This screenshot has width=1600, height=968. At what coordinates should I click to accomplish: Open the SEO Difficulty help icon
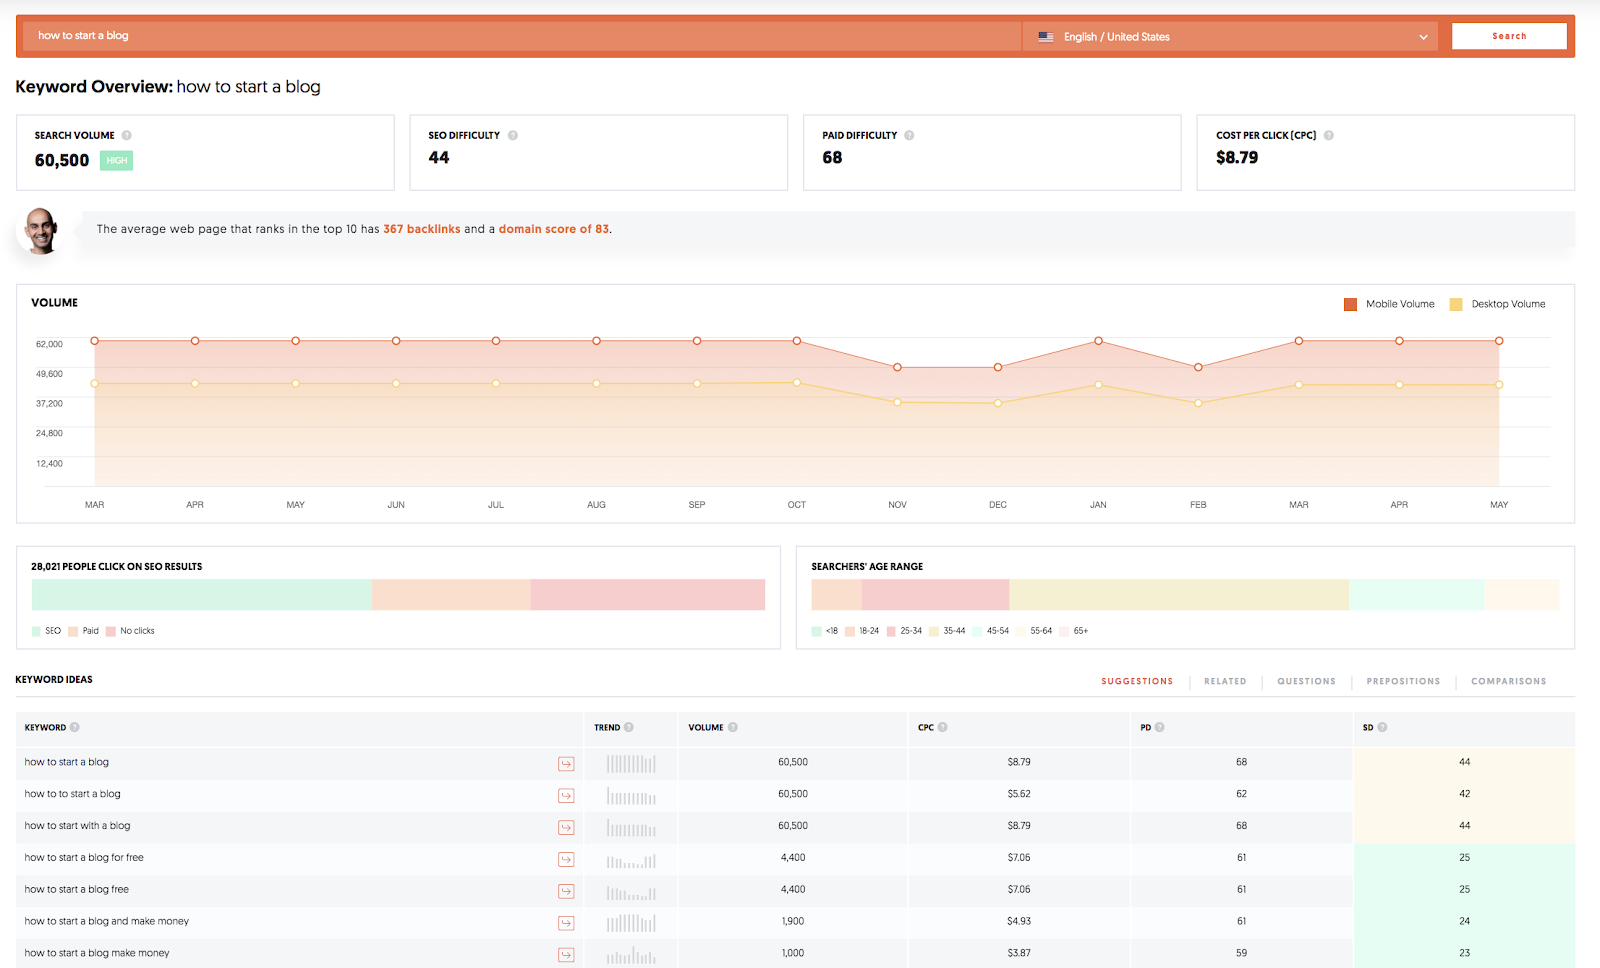click(x=512, y=135)
